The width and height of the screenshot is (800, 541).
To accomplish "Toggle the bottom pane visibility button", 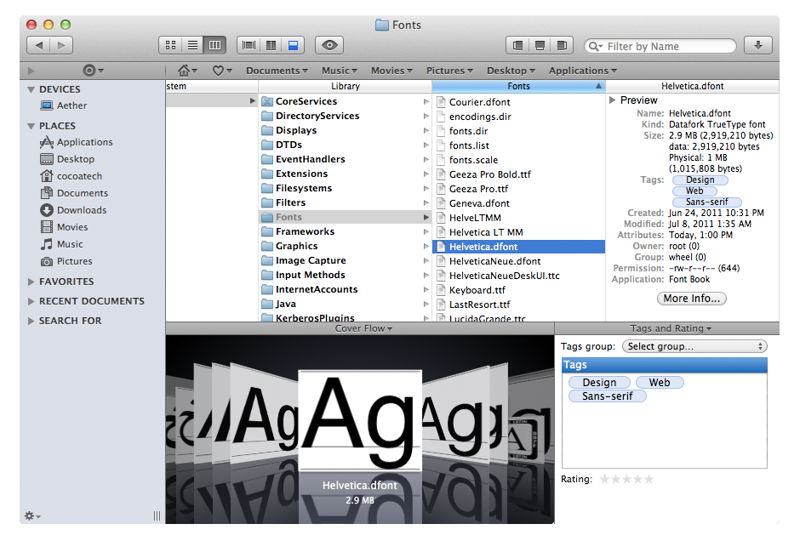I will pyautogui.click(x=540, y=45).
